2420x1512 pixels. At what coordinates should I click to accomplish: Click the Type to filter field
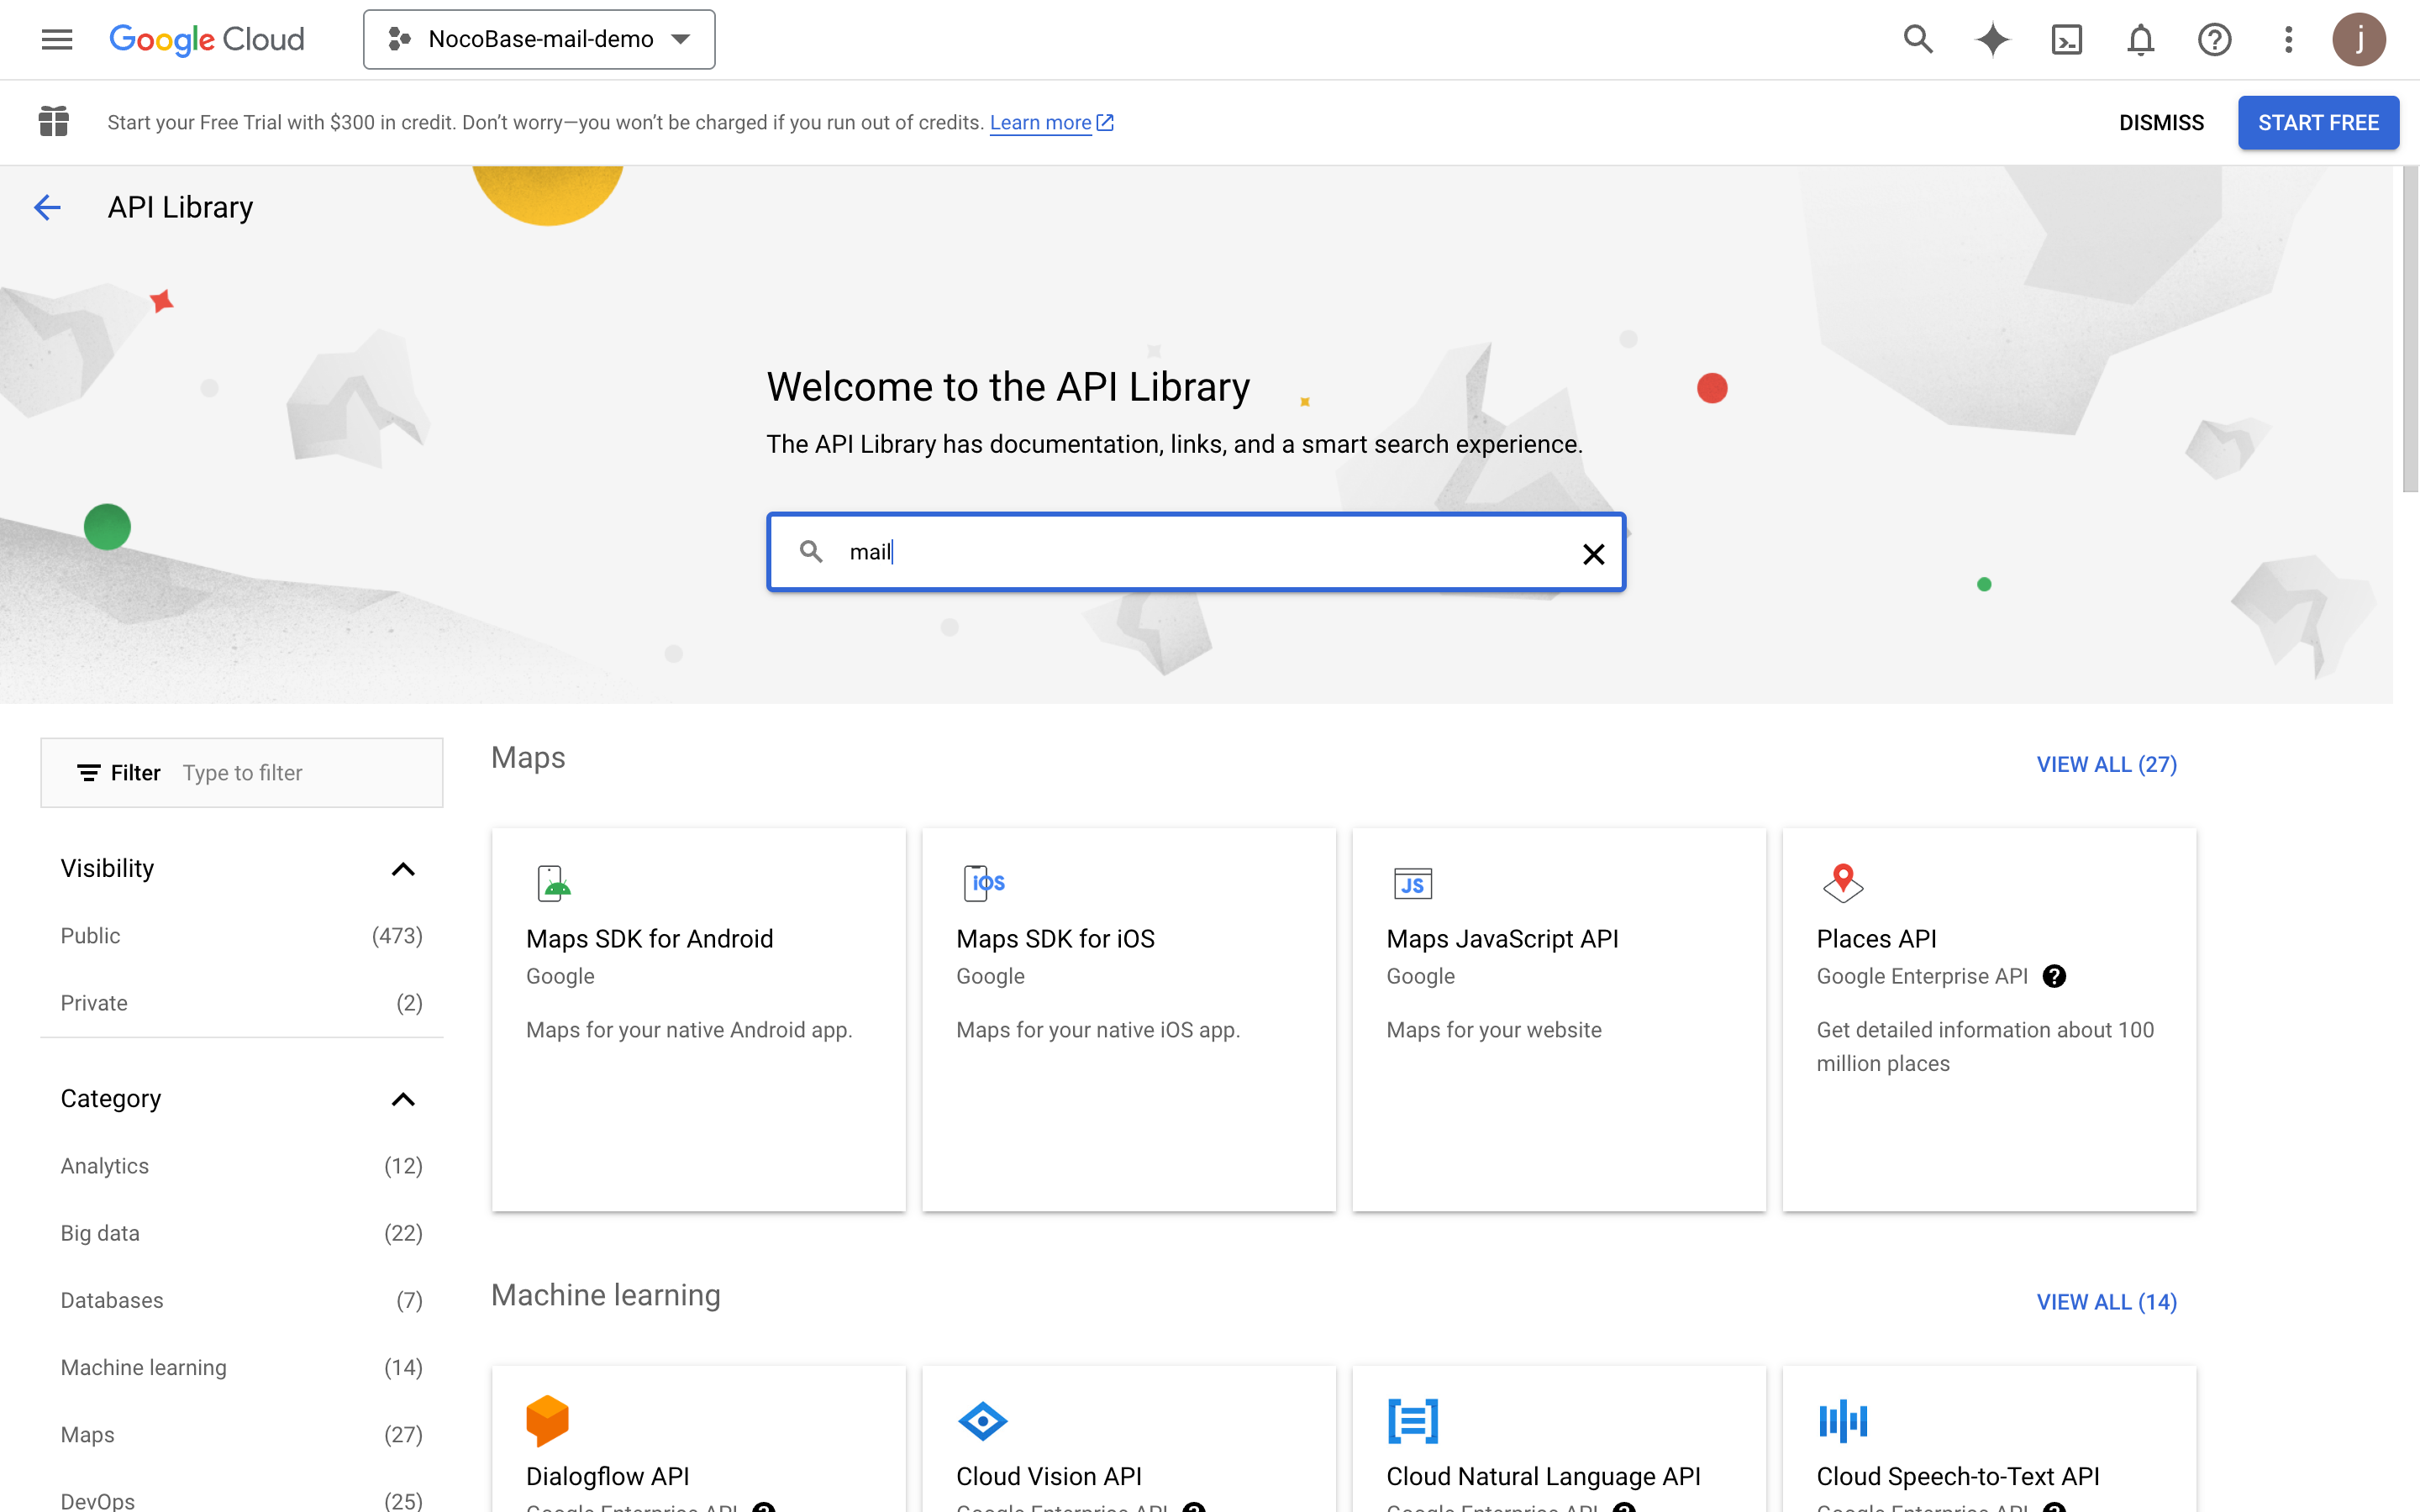pyautogui.click(x=300, y=772)
